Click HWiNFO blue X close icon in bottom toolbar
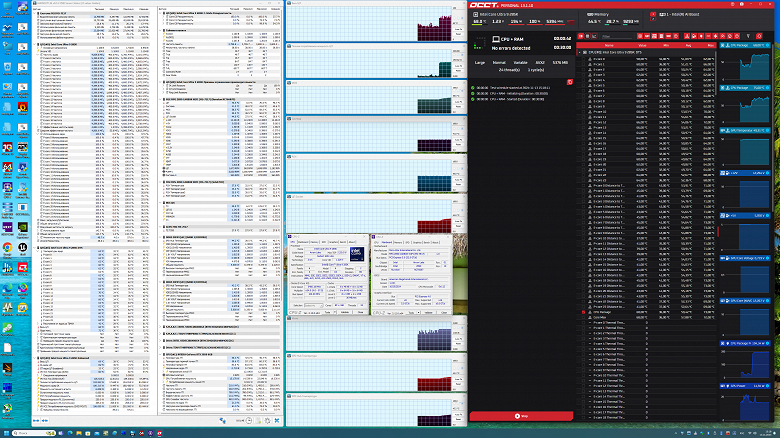The image size is (780, 438). tap(277, 421)
